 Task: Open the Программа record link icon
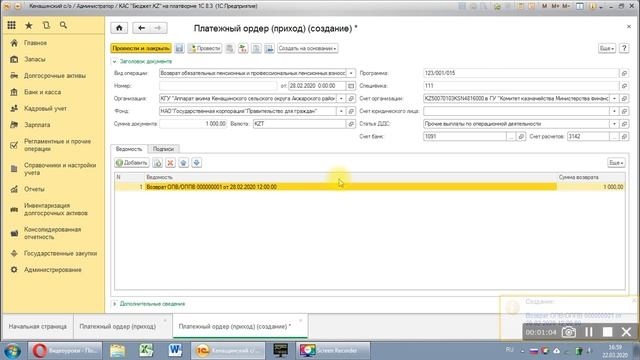pos(624,73)
